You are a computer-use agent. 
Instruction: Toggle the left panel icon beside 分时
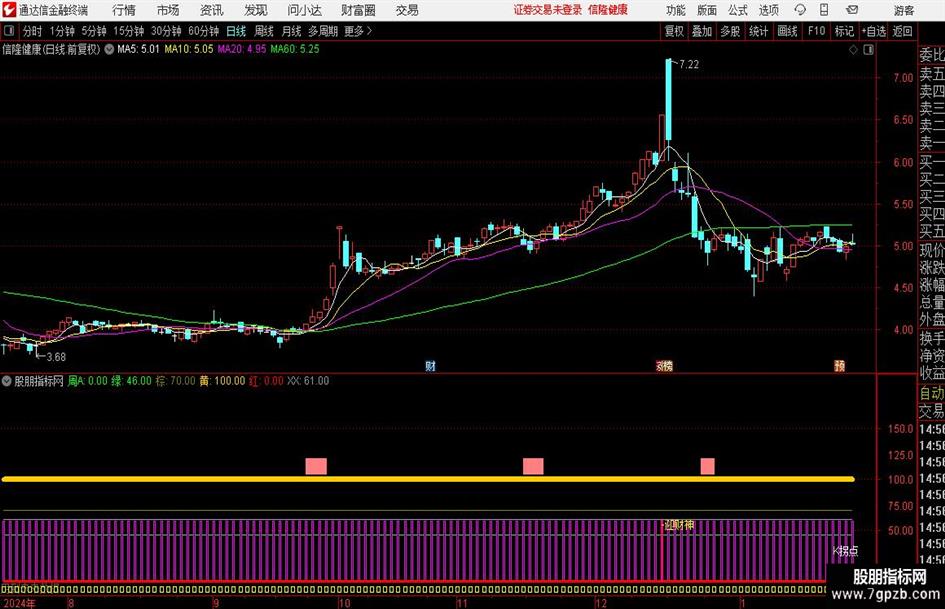click(x=9, y=31)
